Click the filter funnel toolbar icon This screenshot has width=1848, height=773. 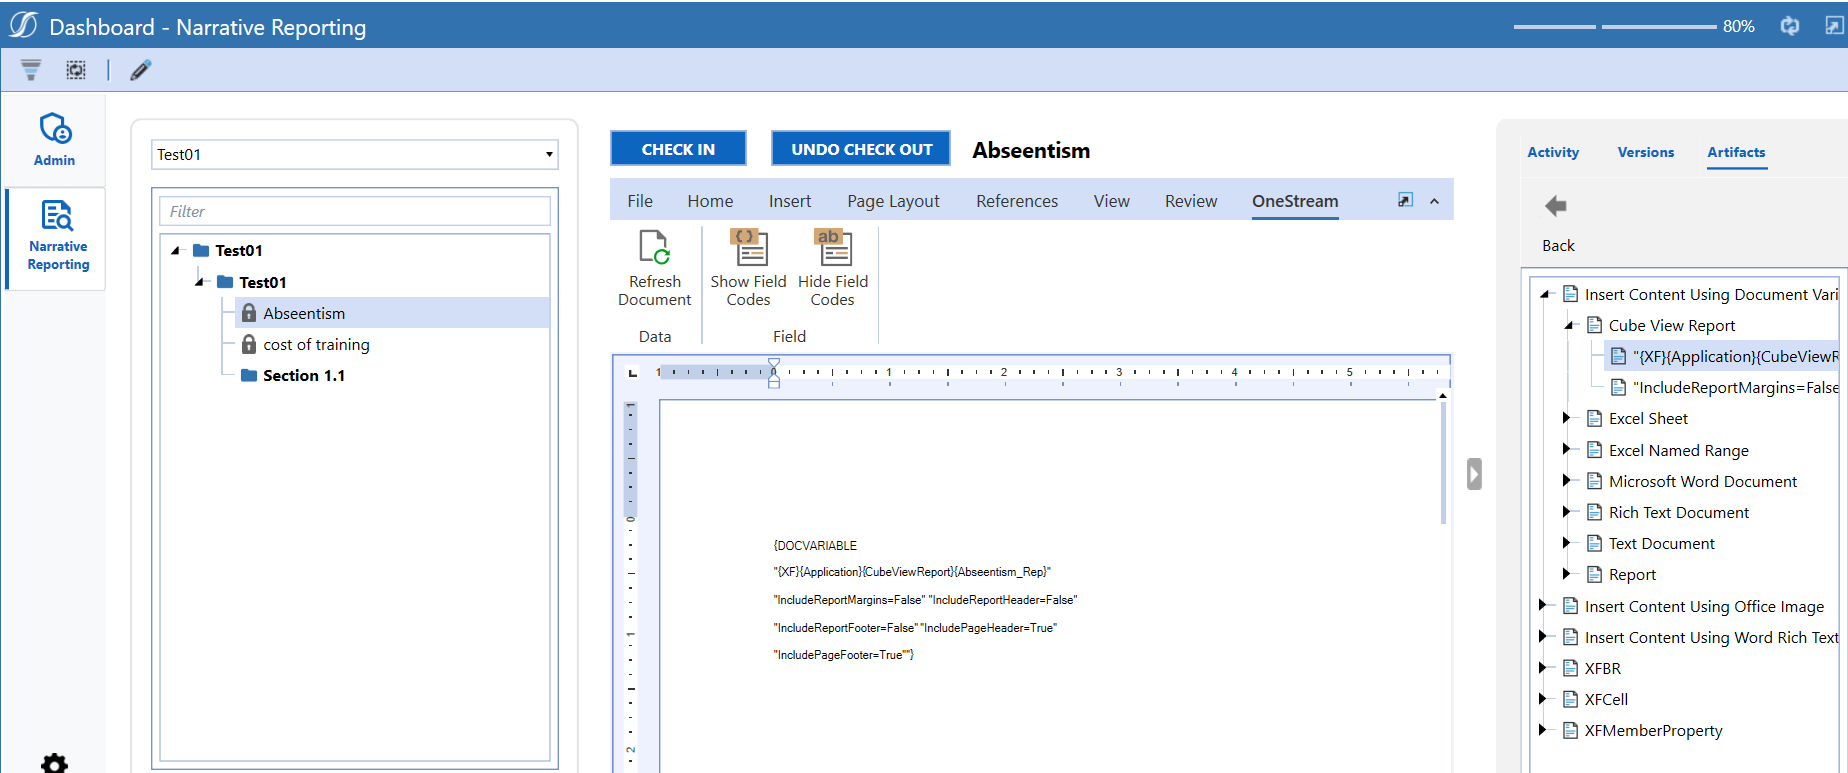pyautogui.click(x=31, y=70)
